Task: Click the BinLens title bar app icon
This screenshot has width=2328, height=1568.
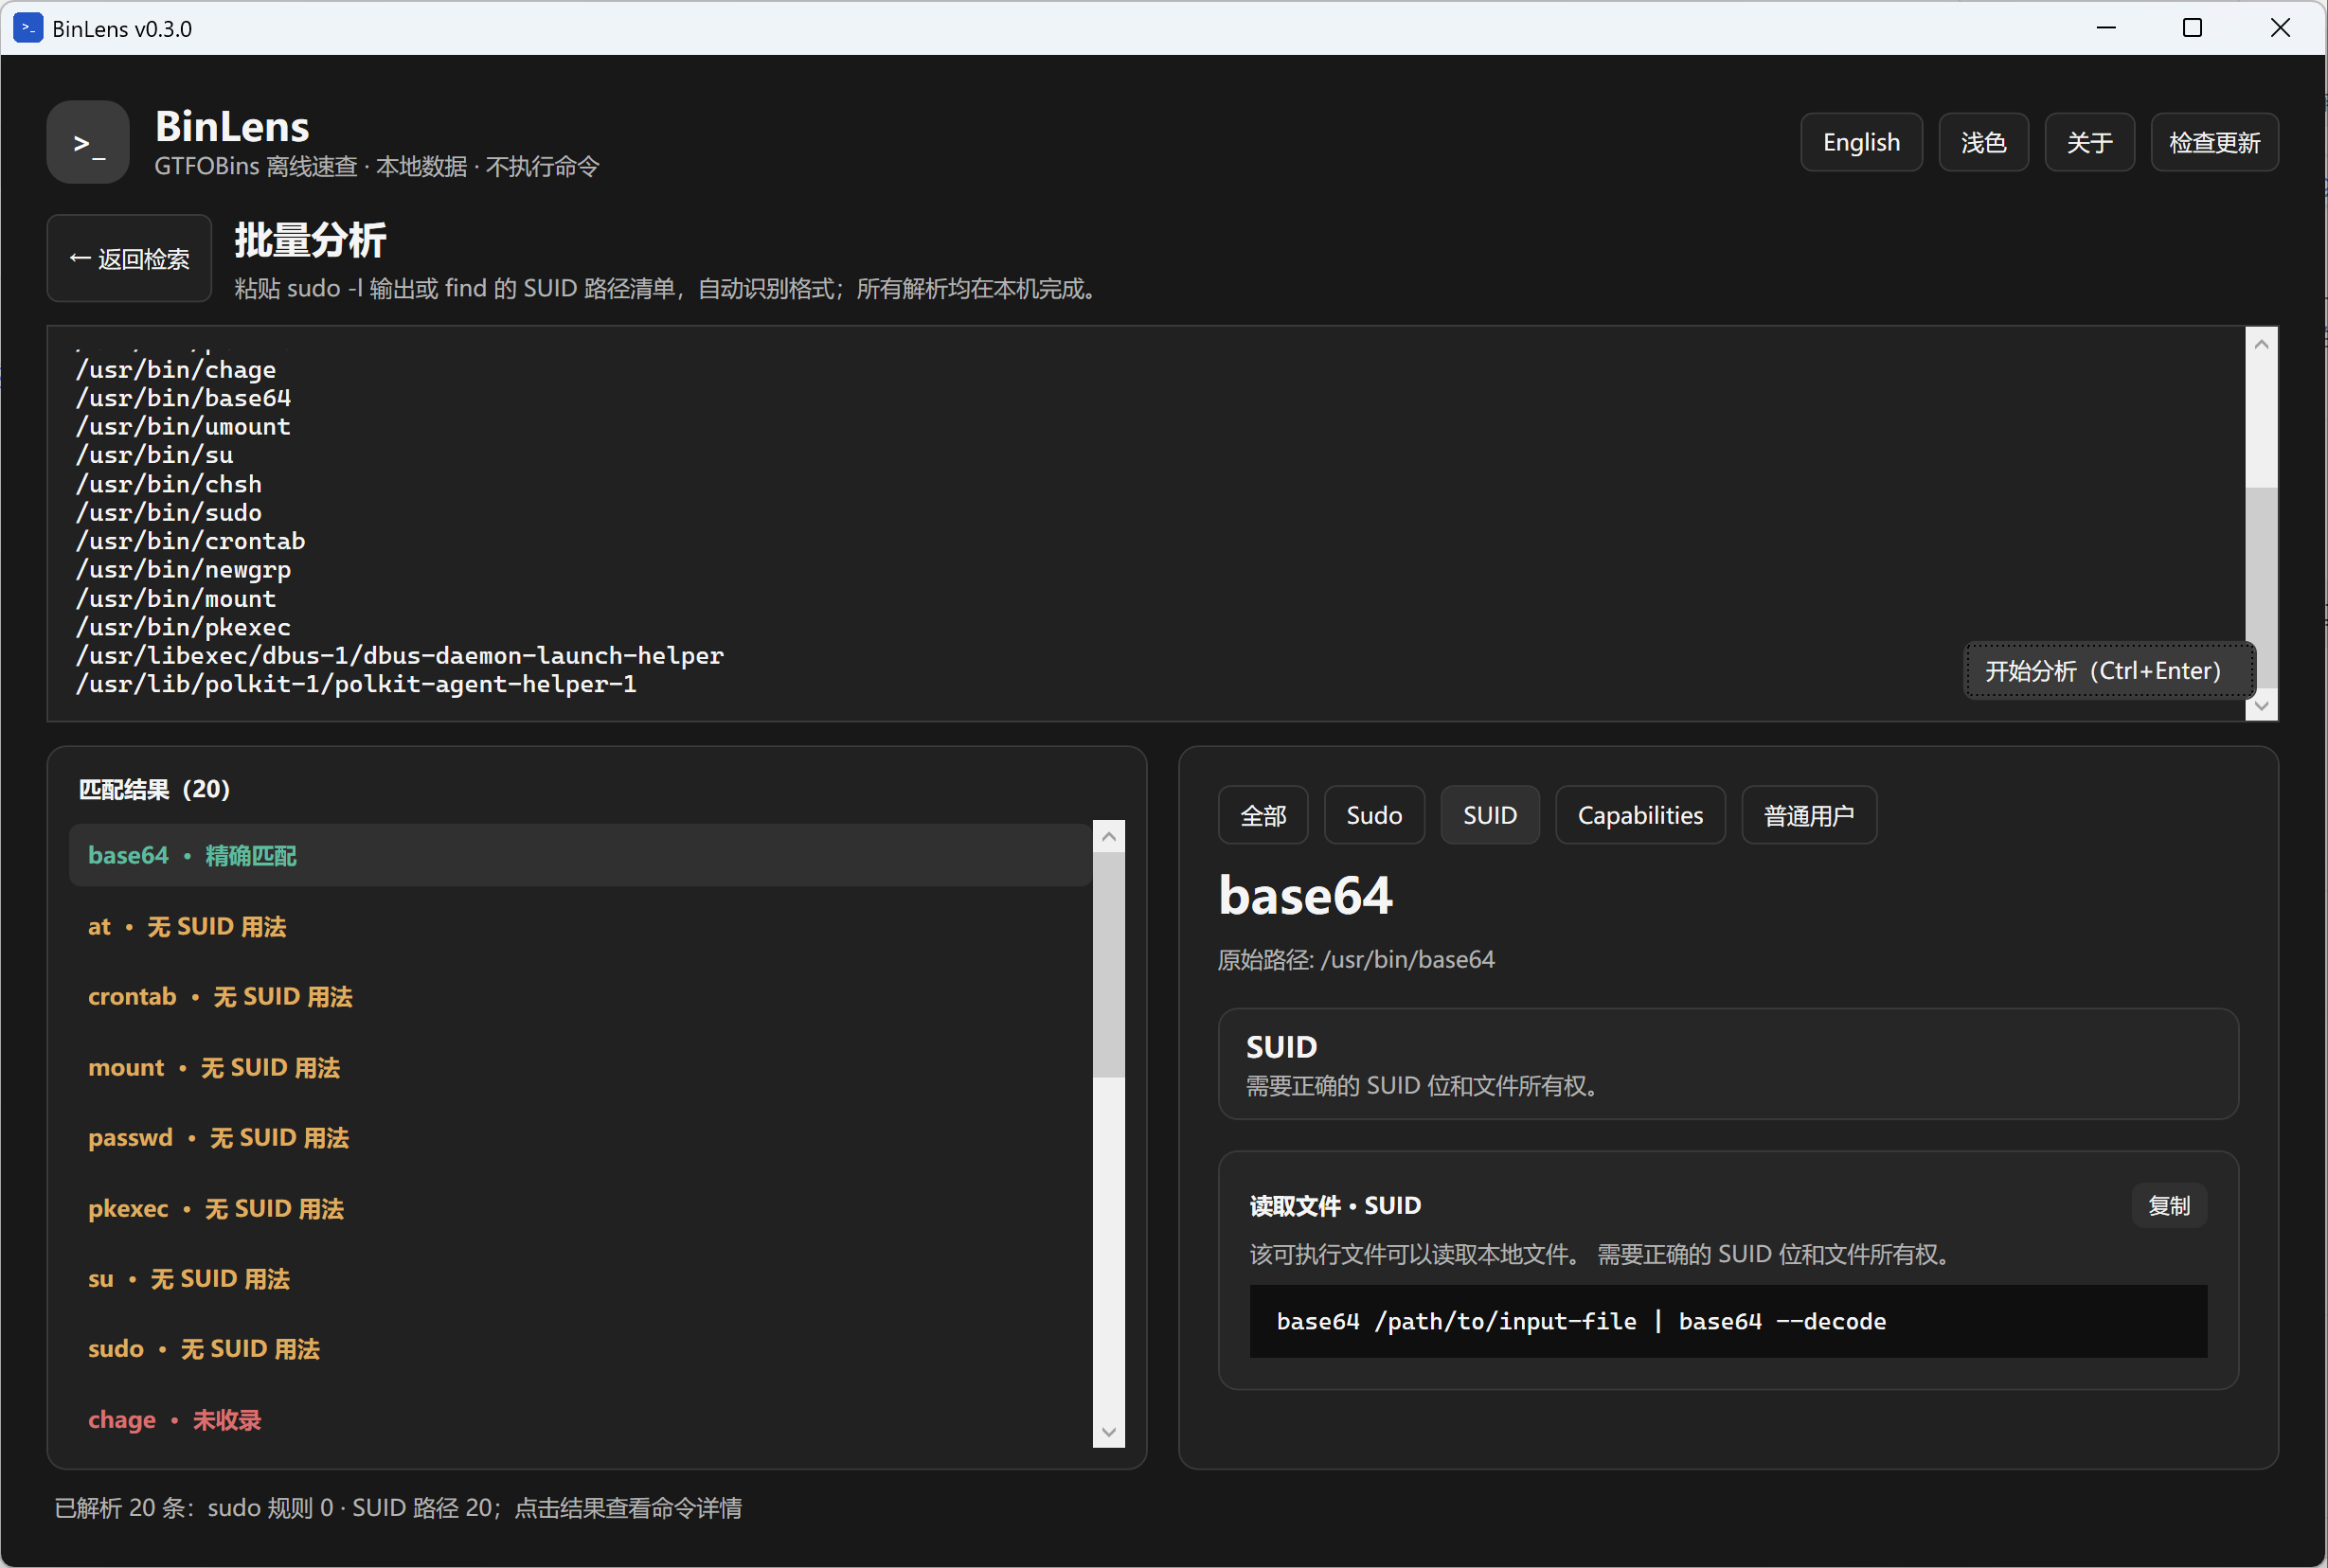Action: click(x=27, y=28)
